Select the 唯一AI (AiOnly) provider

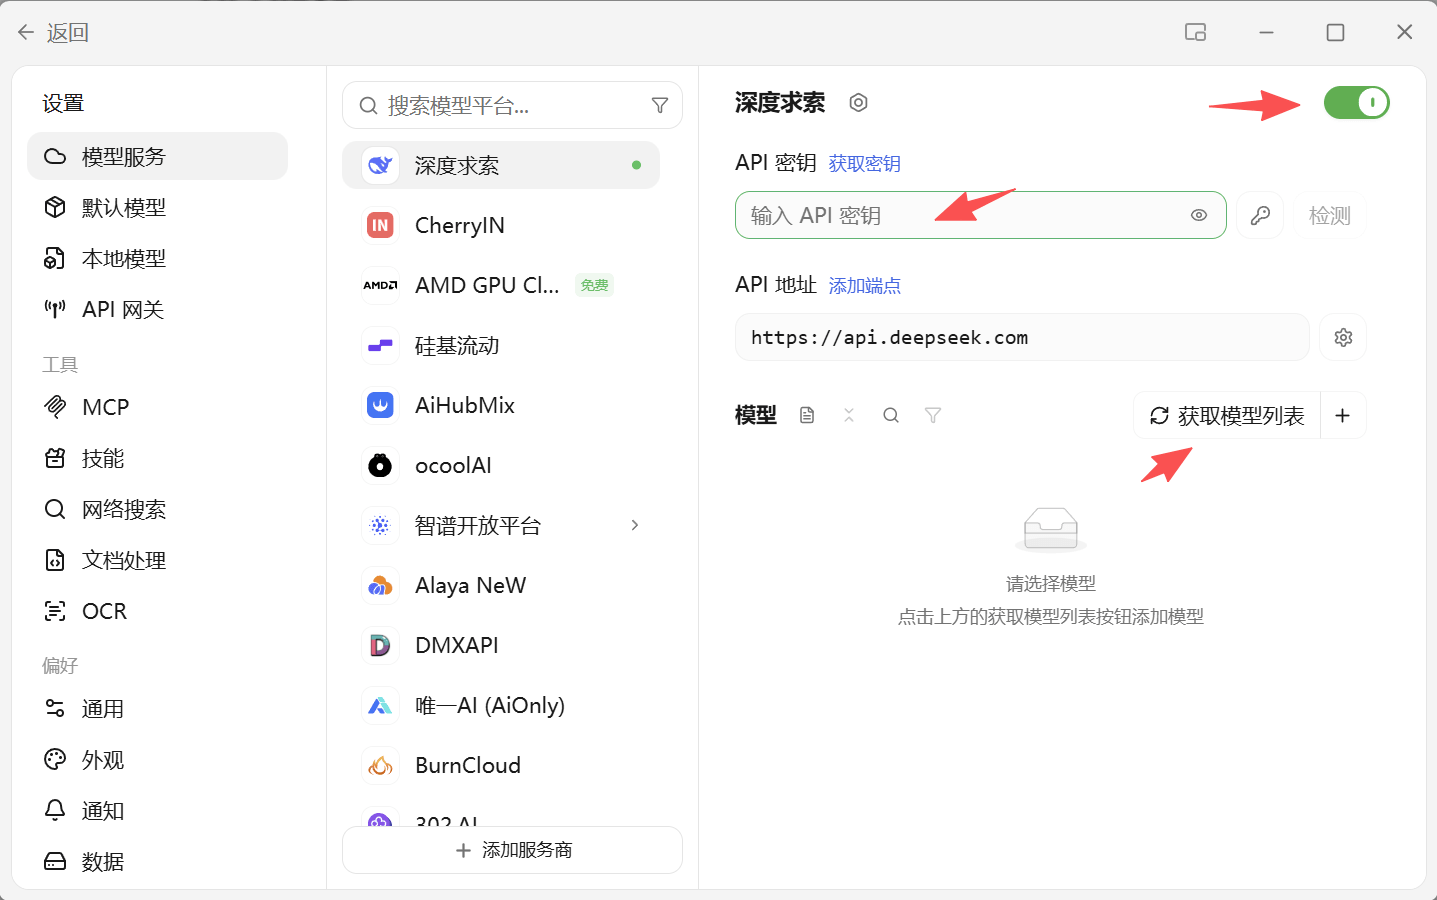pos(501,705)
